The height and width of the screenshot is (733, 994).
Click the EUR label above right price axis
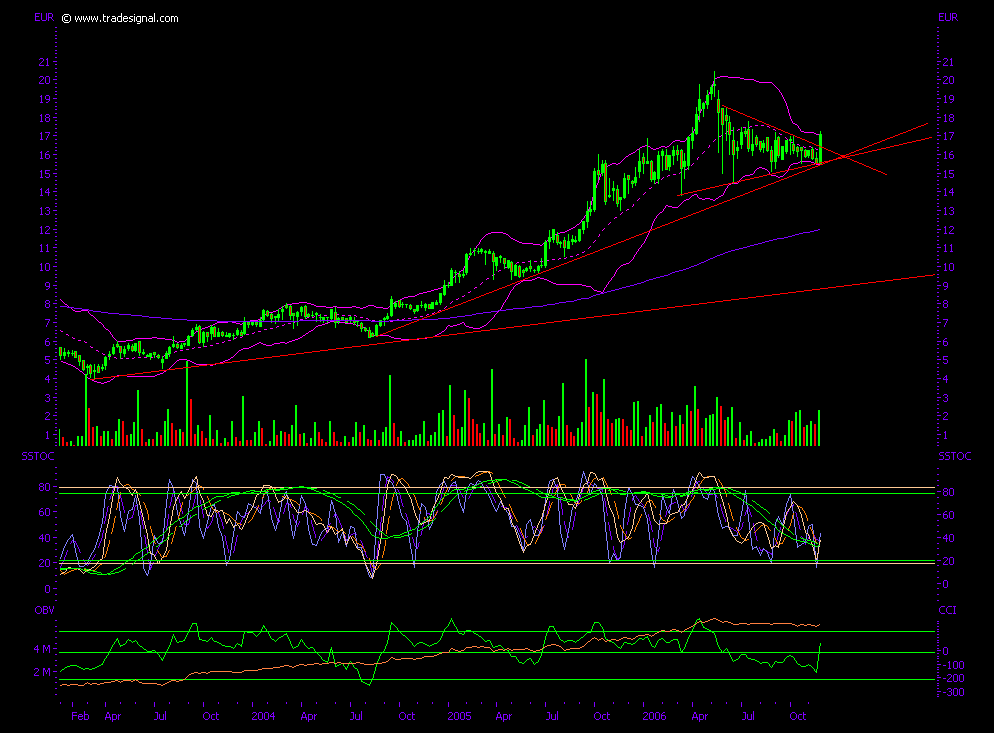(948, 18)
